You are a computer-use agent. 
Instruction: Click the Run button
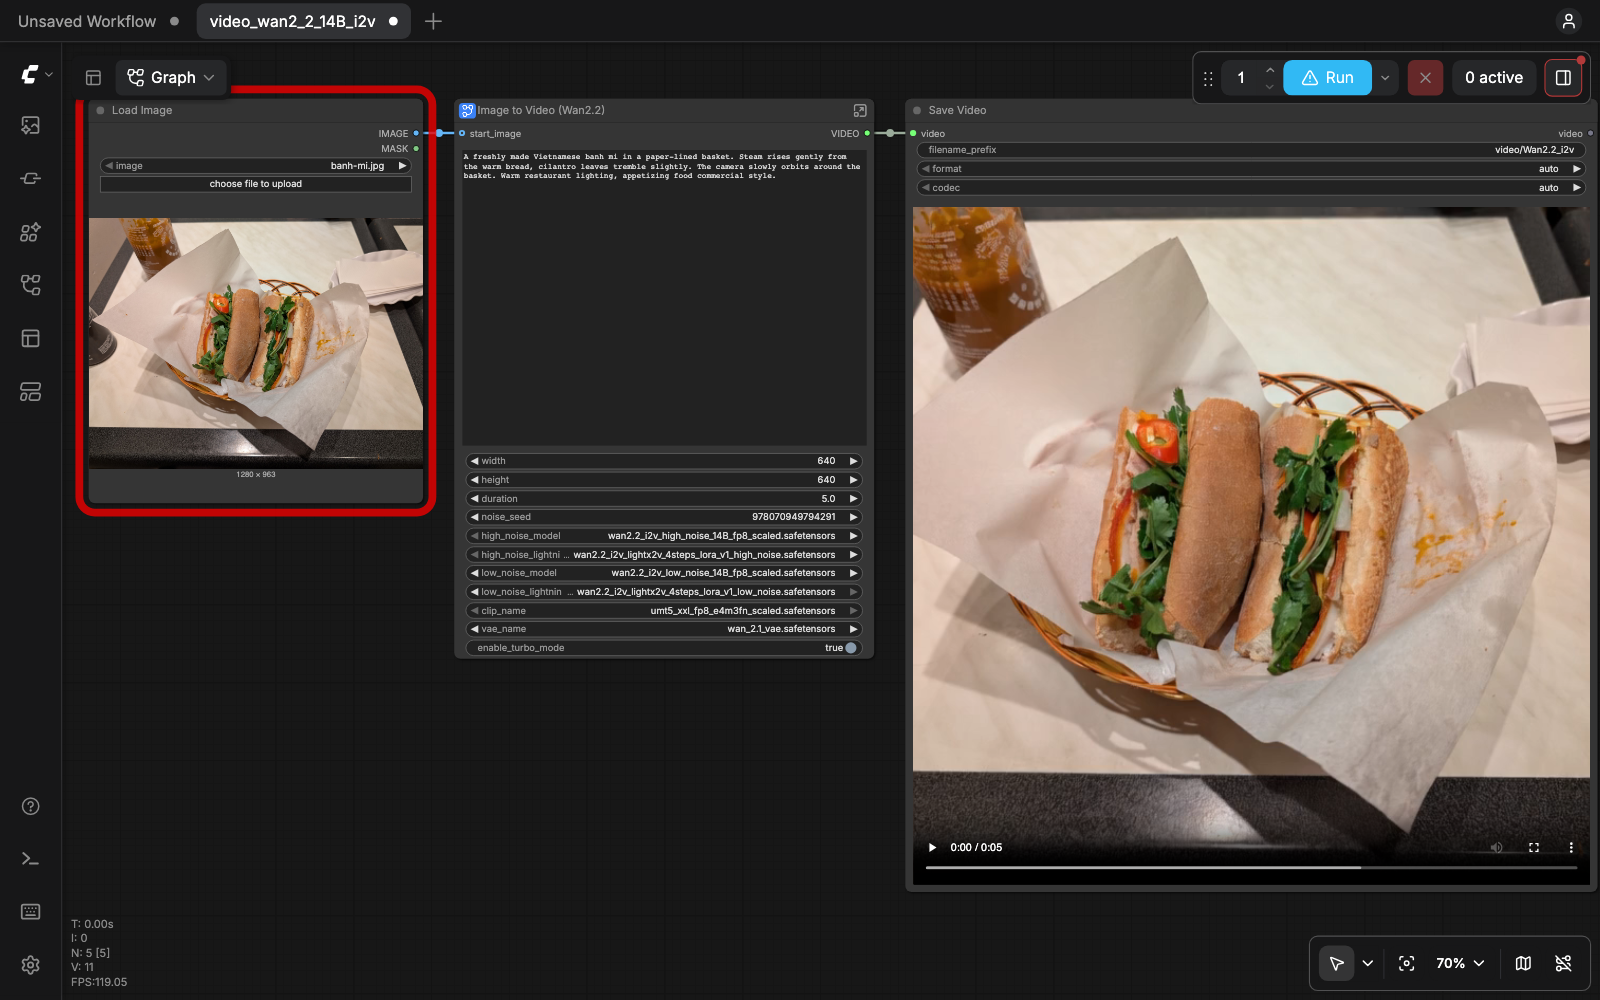[x=1327, y=78]
